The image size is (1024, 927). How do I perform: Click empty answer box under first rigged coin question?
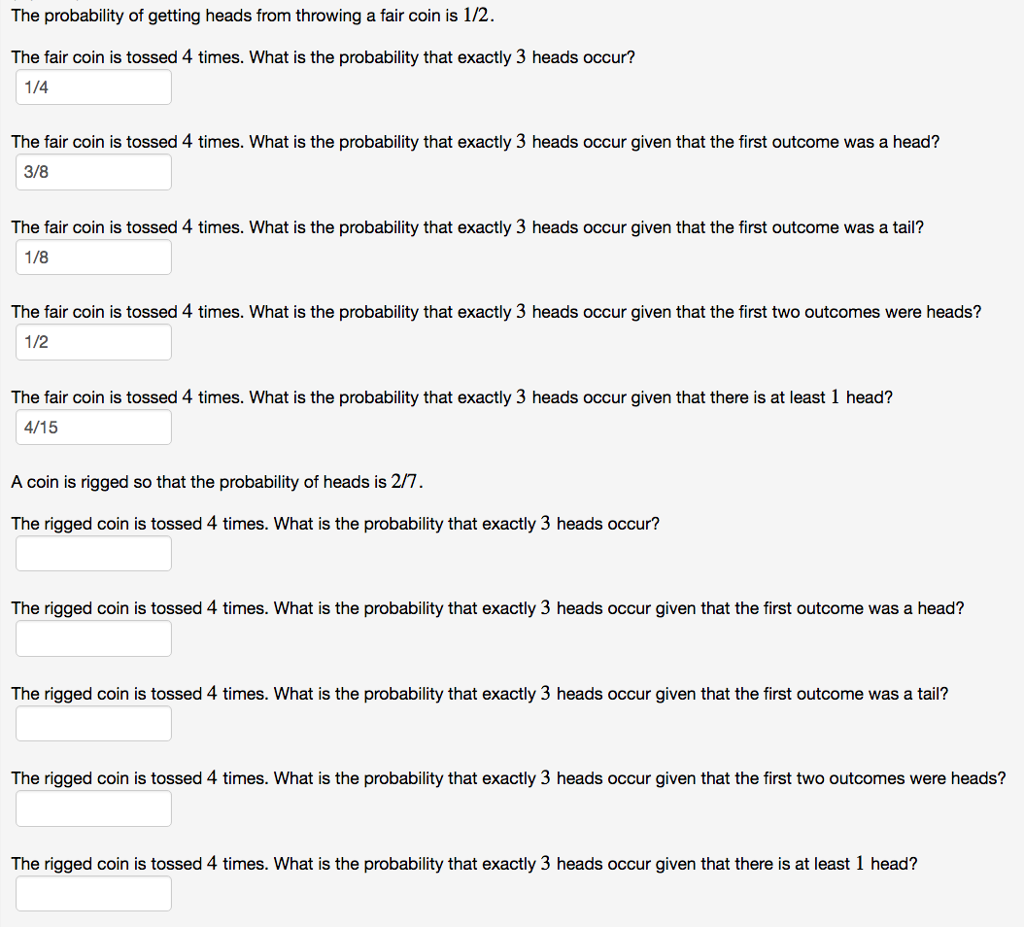(93, 553)
